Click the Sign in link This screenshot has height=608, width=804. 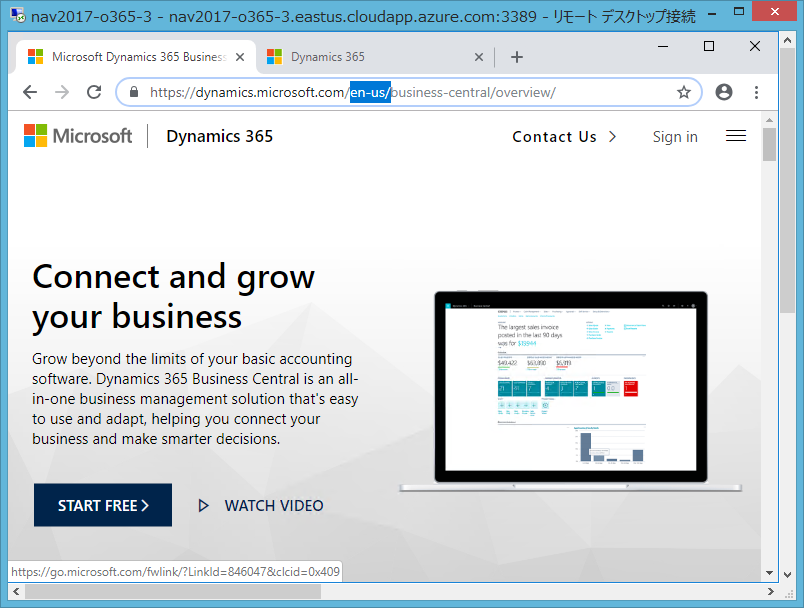tap(675, 137)
